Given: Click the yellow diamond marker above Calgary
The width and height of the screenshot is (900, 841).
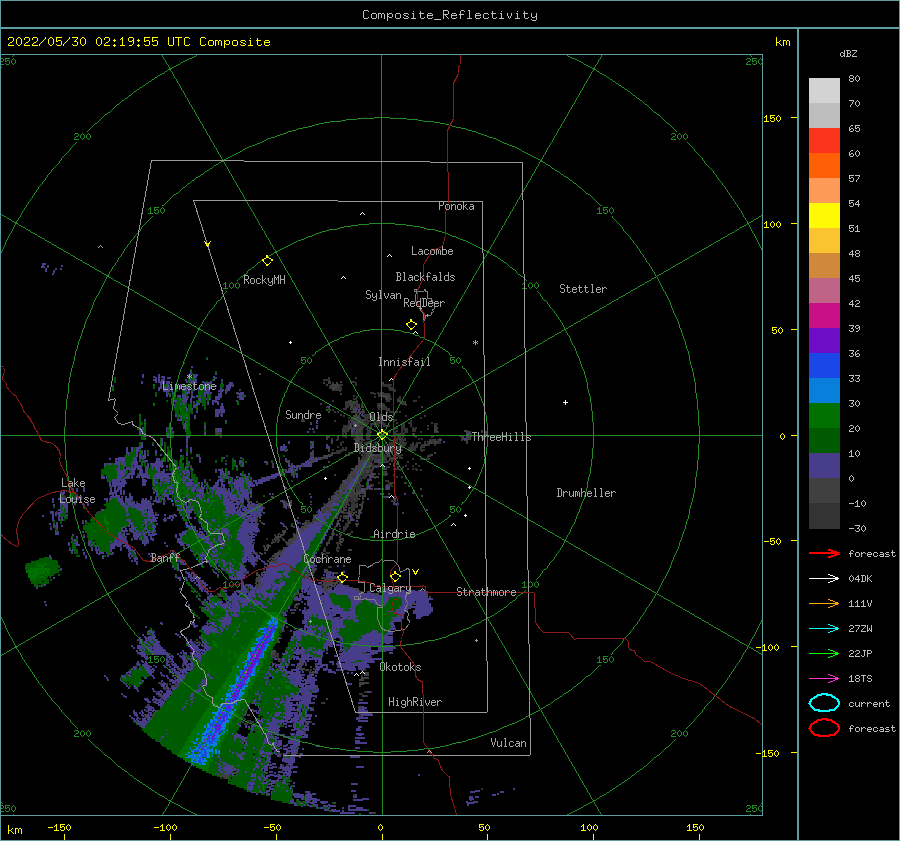Looking at the screenshot, I should (x=395, y=576).
